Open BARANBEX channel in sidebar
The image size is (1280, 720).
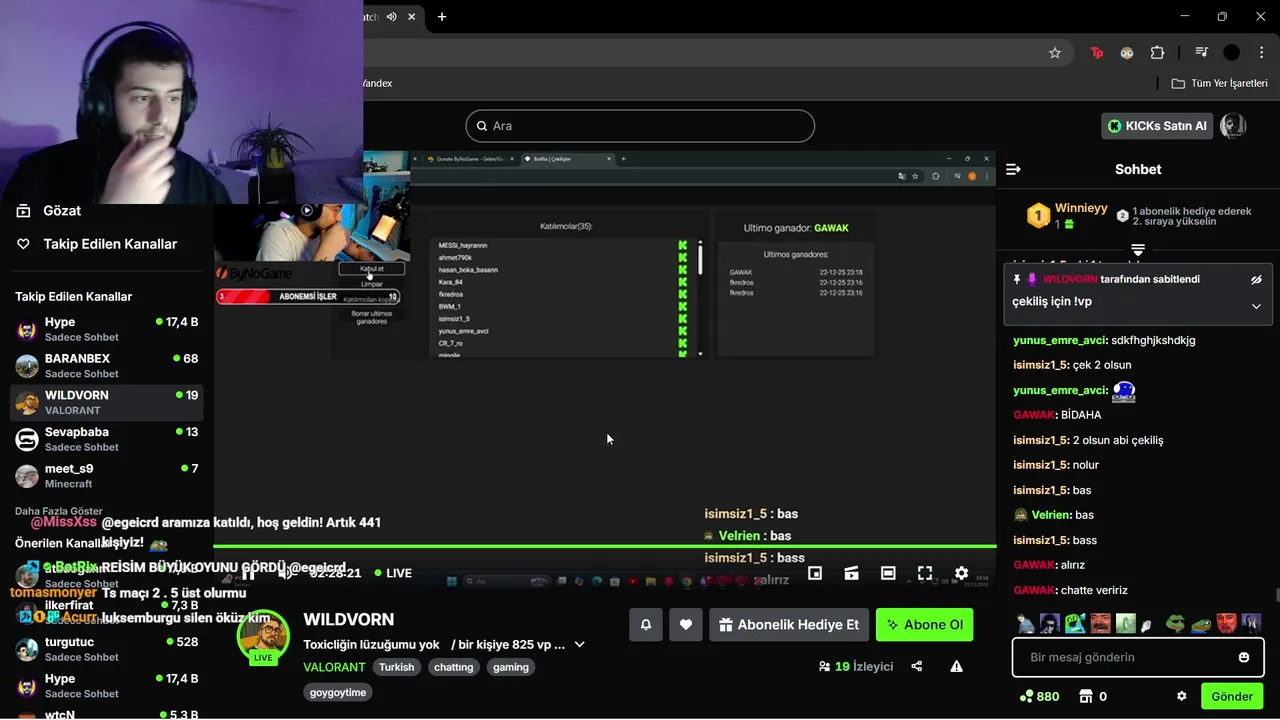pyautogui.click(x=107, y=365)
